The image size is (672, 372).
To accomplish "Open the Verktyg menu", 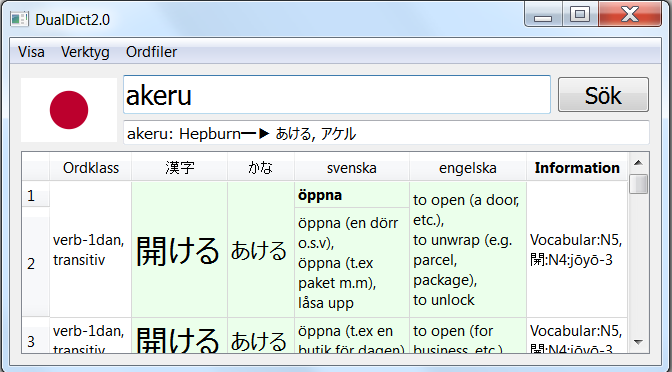I will coord(85,52).
